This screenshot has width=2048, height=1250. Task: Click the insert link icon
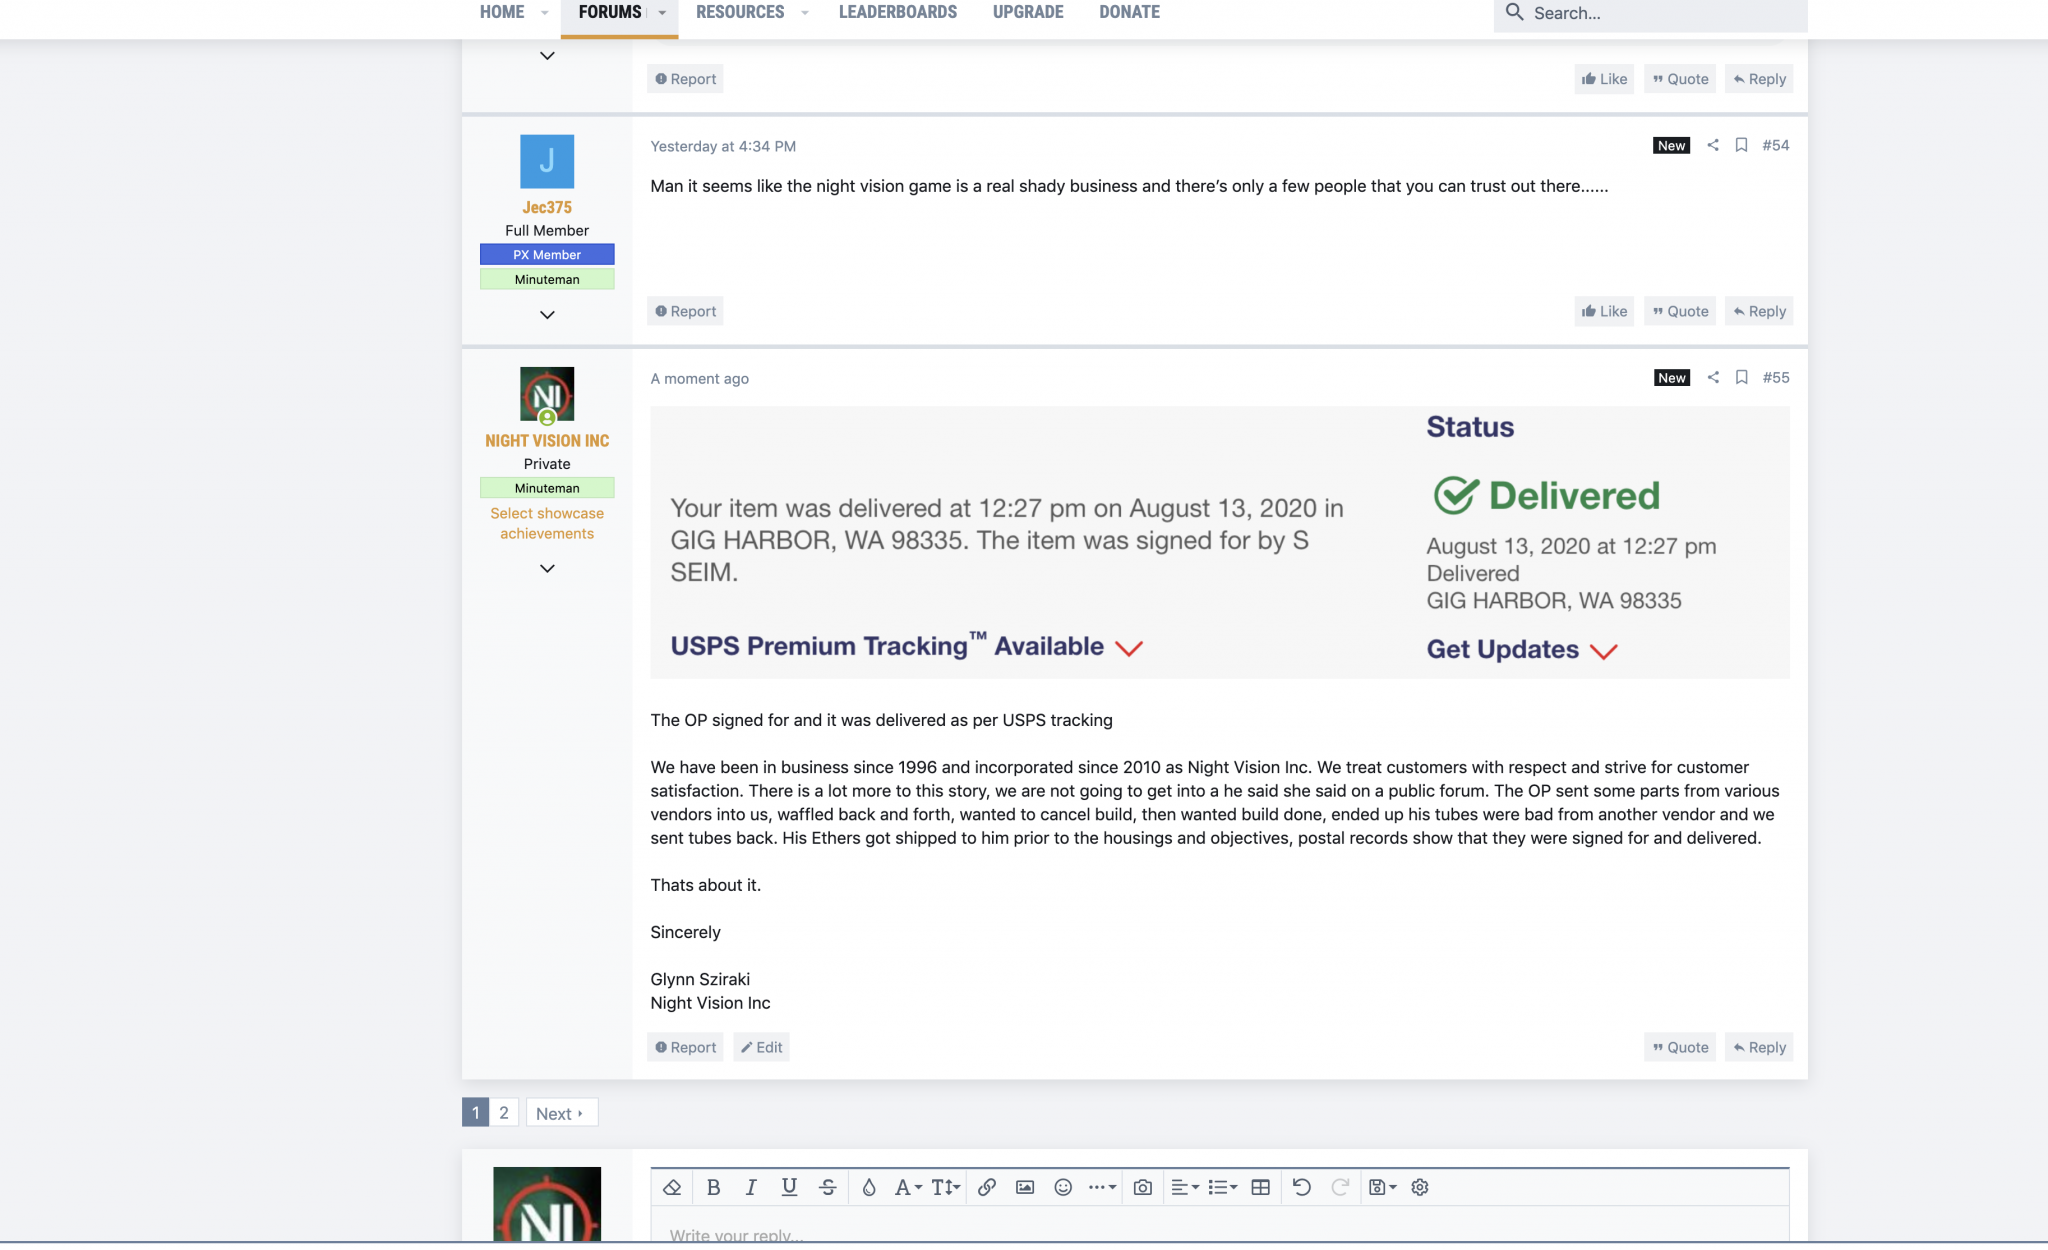[986, 1187]
